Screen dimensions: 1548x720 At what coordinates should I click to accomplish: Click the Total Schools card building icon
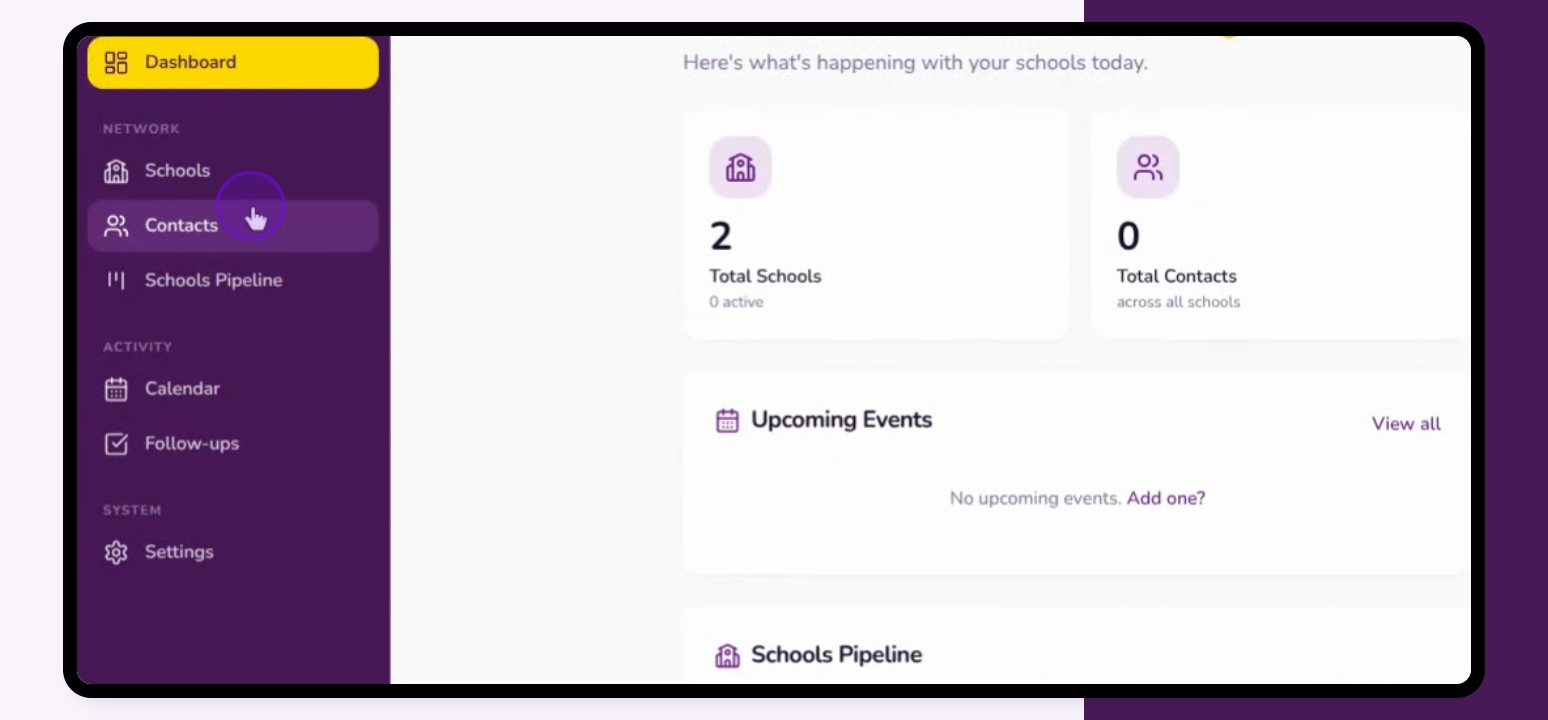[740, 167]
